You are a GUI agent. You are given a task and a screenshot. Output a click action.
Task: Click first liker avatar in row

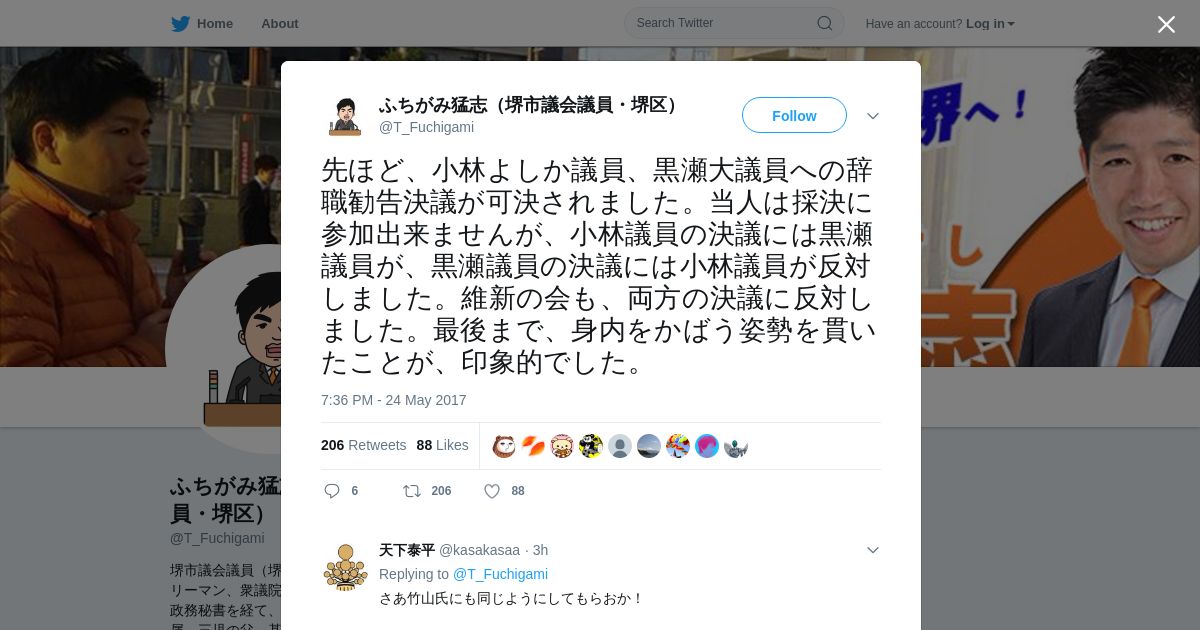504,446
